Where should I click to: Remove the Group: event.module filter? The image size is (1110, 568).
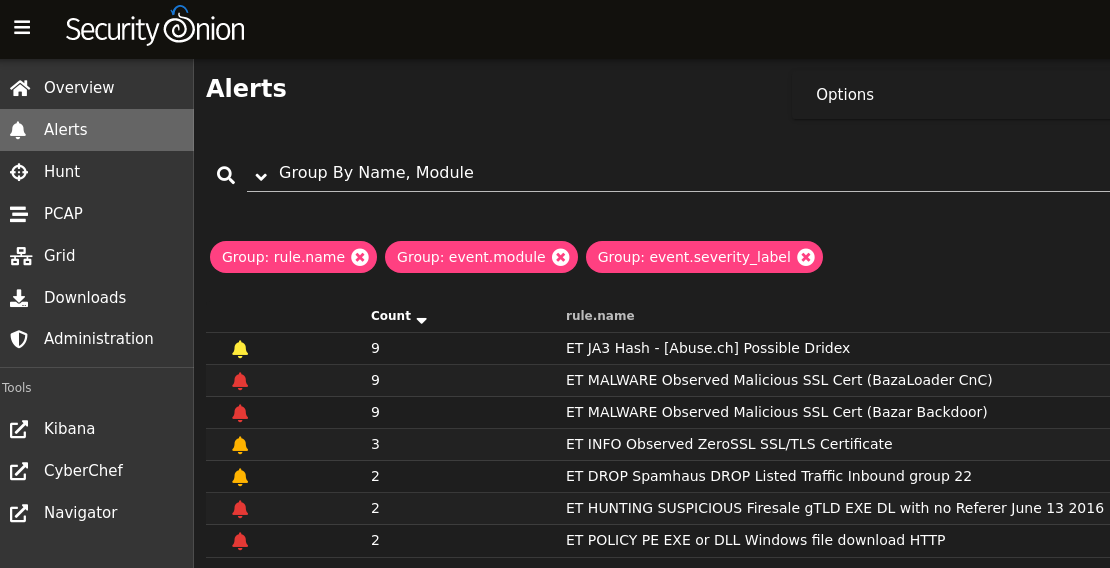pos(561,257)
